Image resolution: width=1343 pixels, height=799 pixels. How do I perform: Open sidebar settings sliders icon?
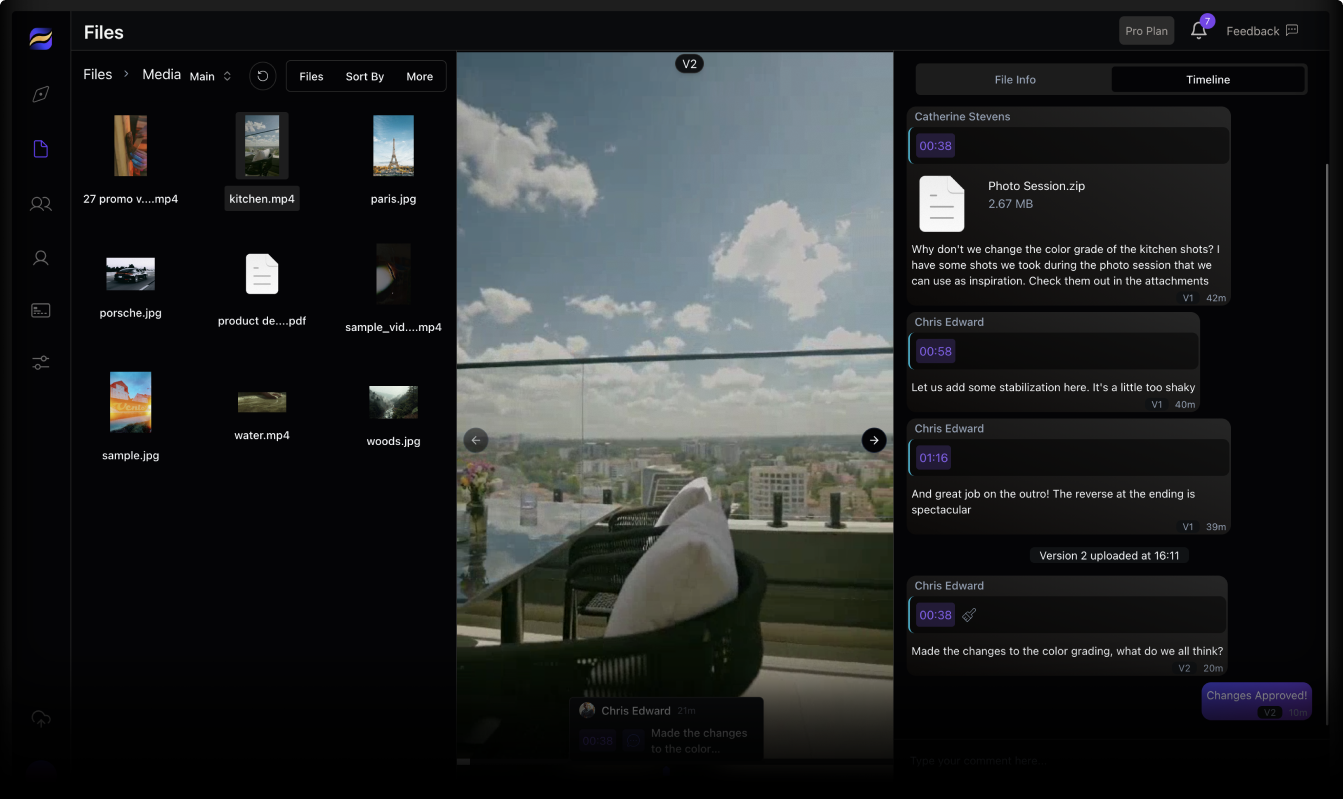coord(40,362)
